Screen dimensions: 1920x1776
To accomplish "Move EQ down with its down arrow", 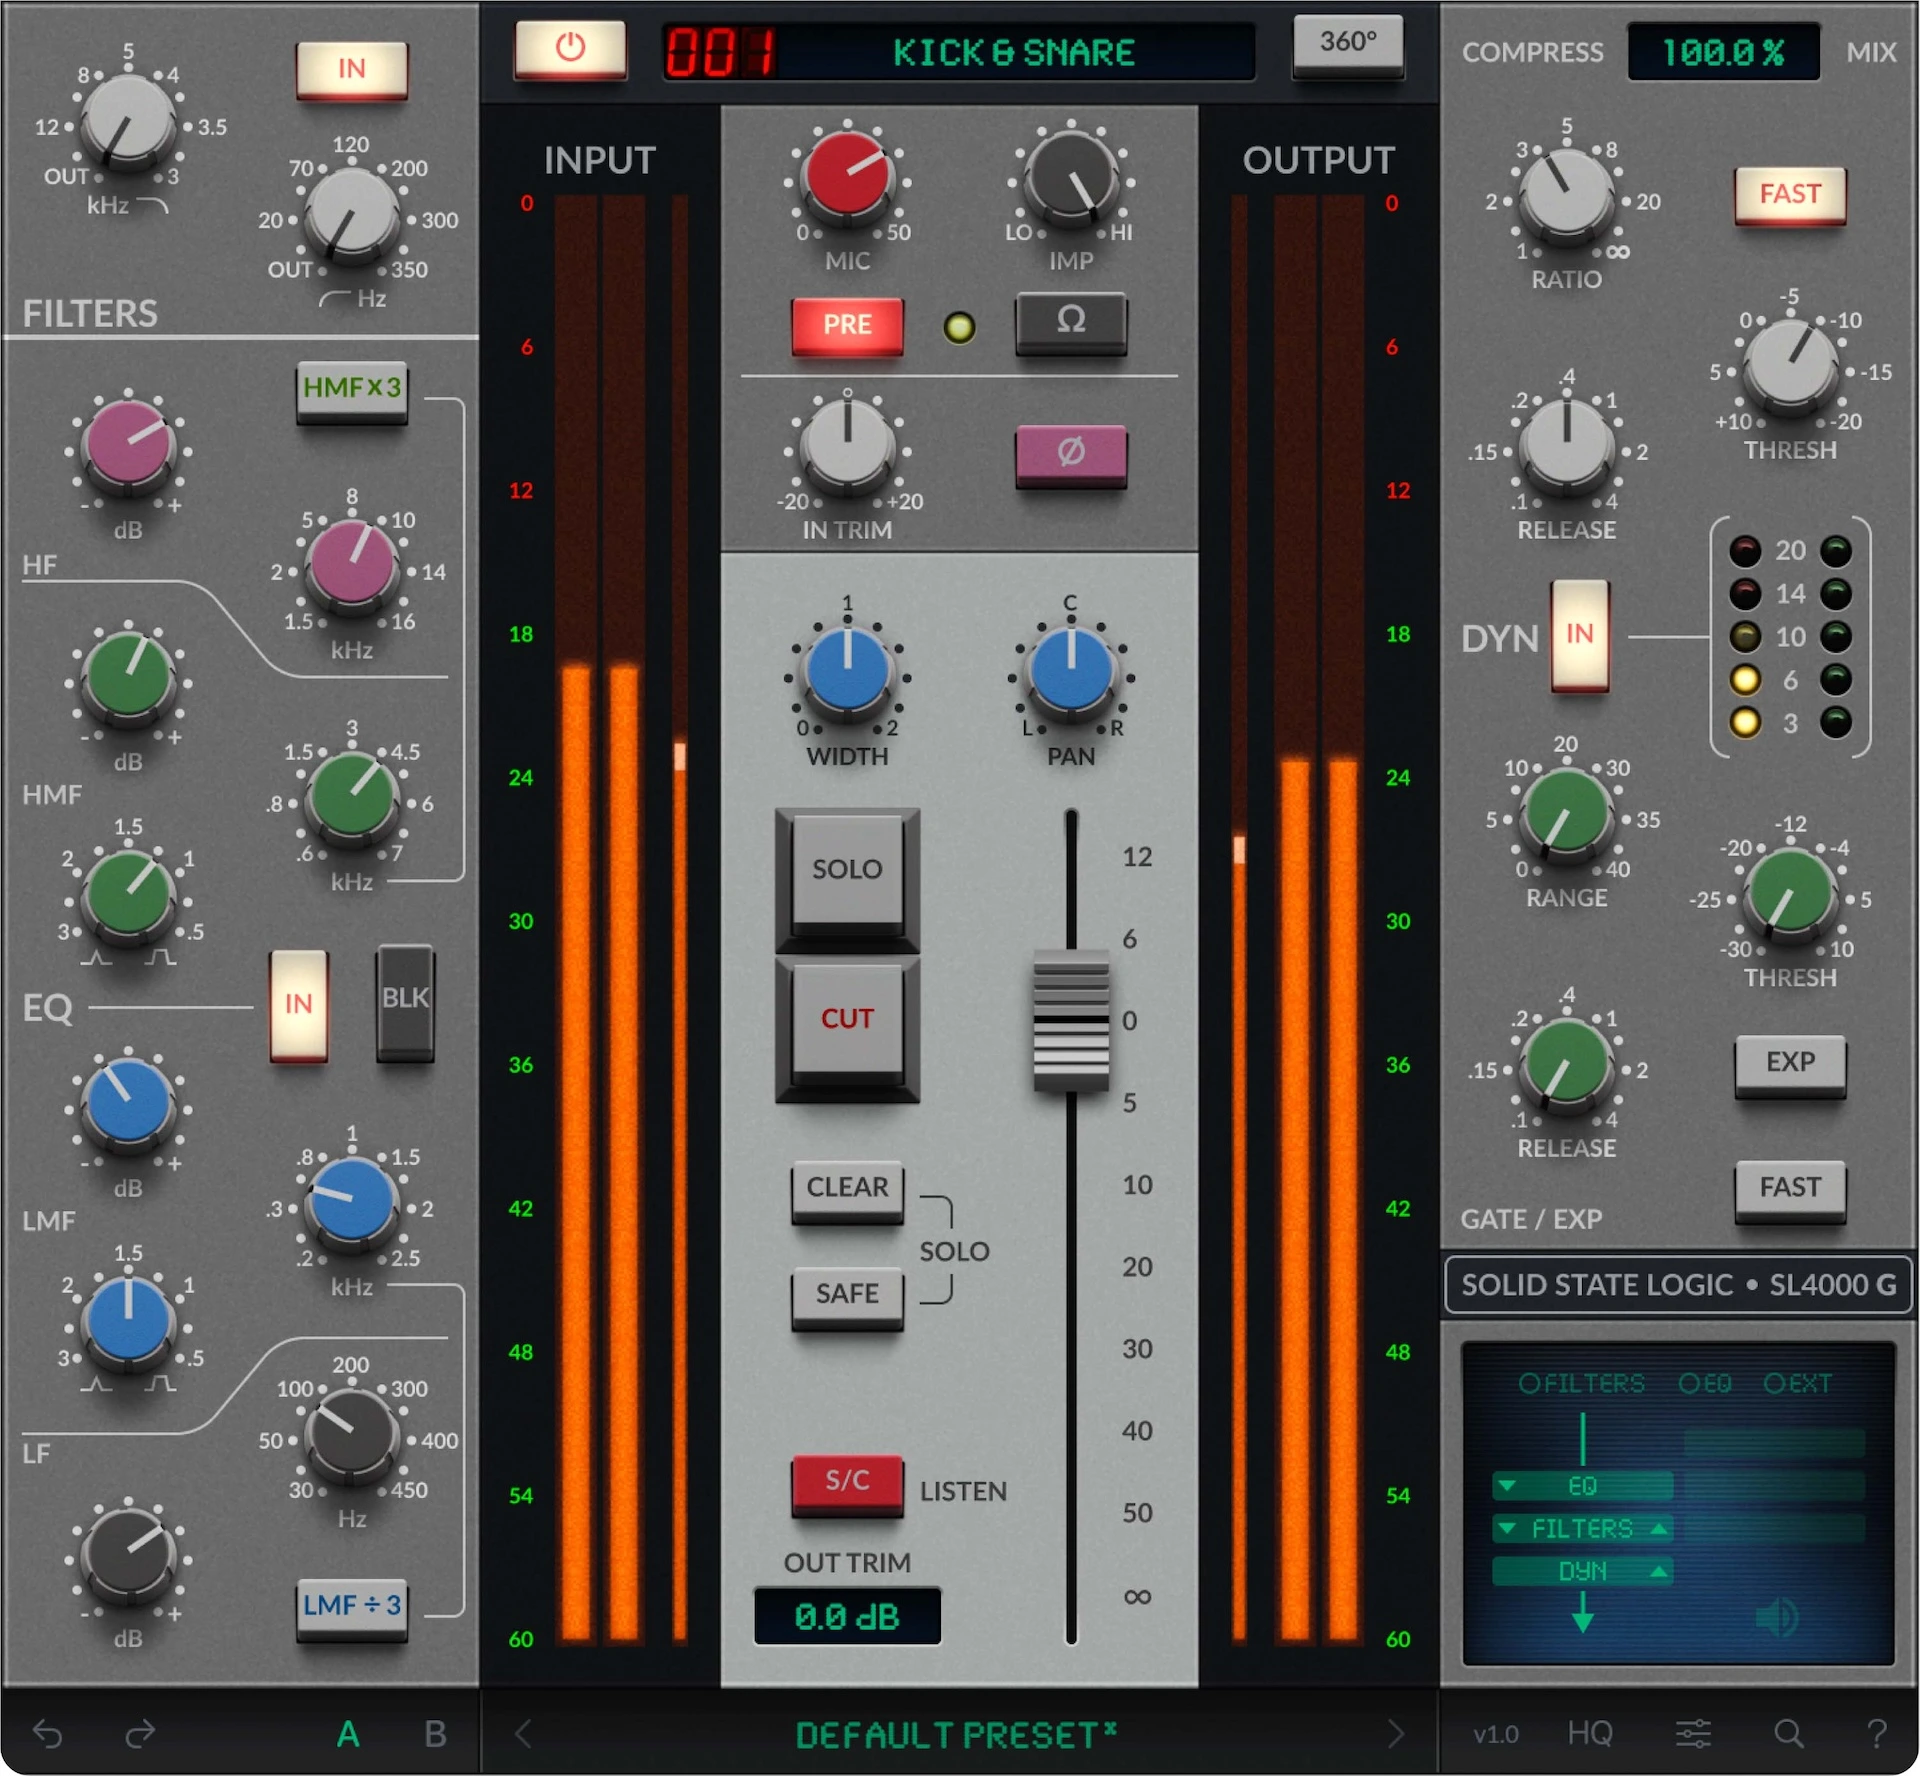I will [x=1507, y=1486].
